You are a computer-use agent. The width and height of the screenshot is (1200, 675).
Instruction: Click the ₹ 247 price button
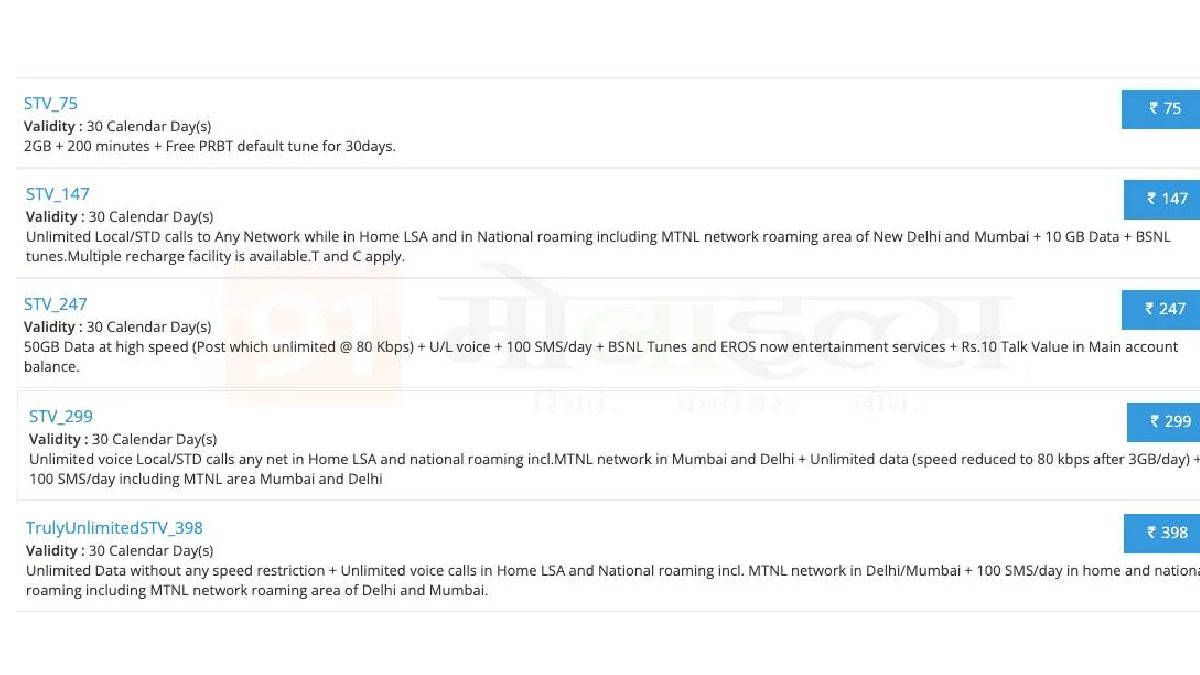1160,309
